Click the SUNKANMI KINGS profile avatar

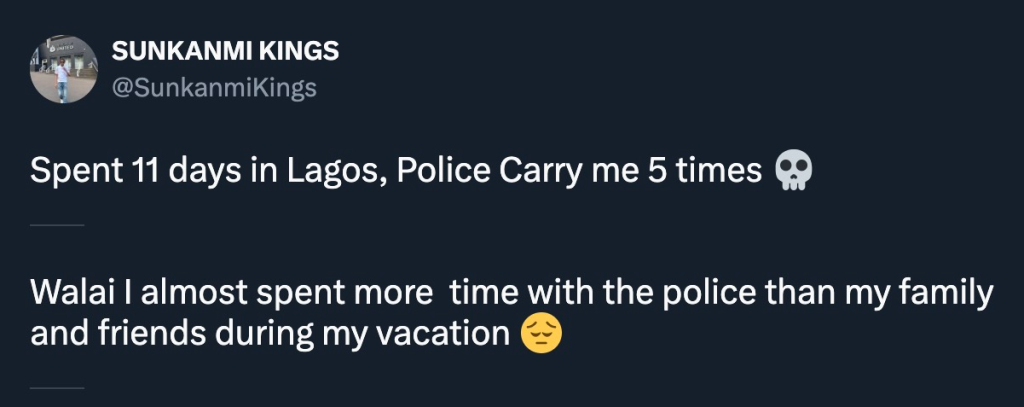point(62,71)
